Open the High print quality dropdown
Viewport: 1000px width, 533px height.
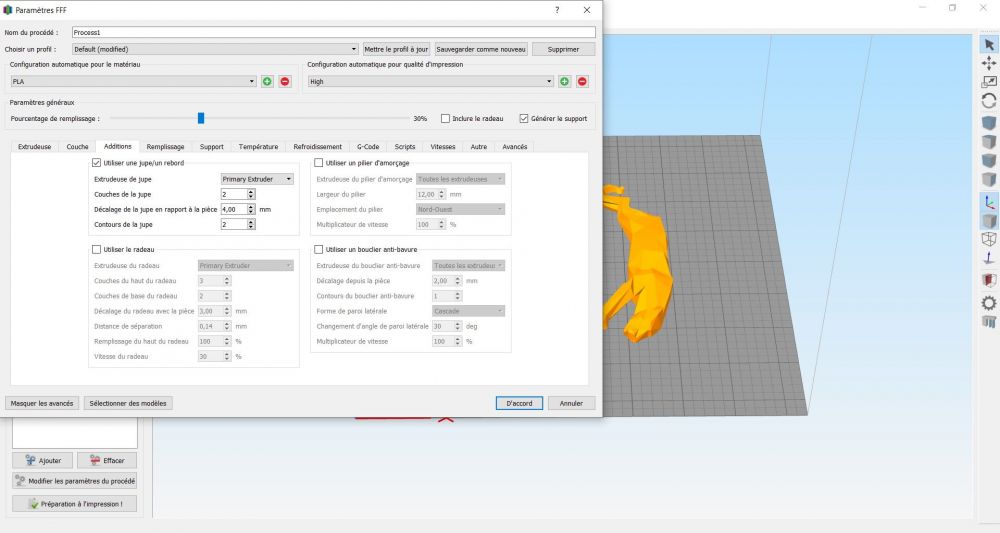coord(430,82)
